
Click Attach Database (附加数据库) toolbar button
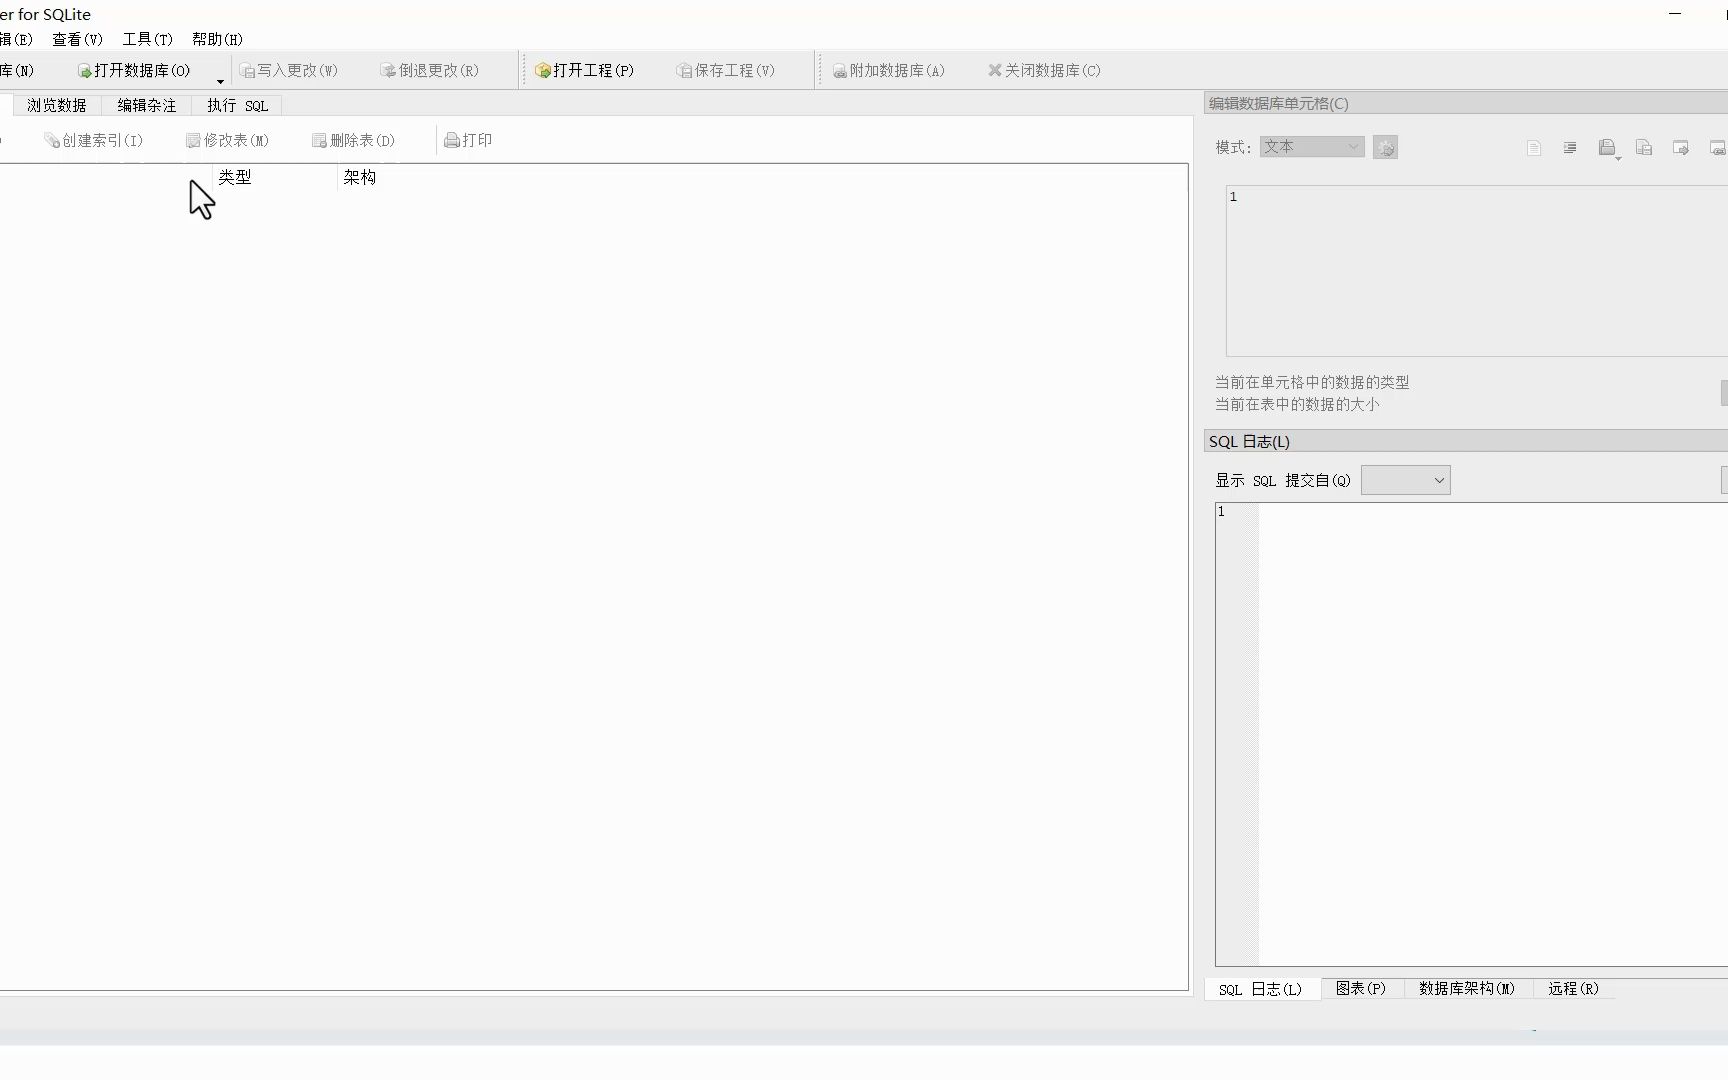889,71
